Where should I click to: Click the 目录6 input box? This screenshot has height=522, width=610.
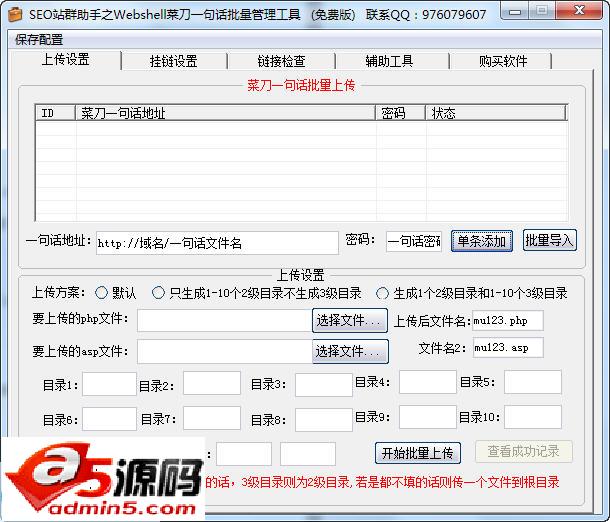[x=109, y=419]
